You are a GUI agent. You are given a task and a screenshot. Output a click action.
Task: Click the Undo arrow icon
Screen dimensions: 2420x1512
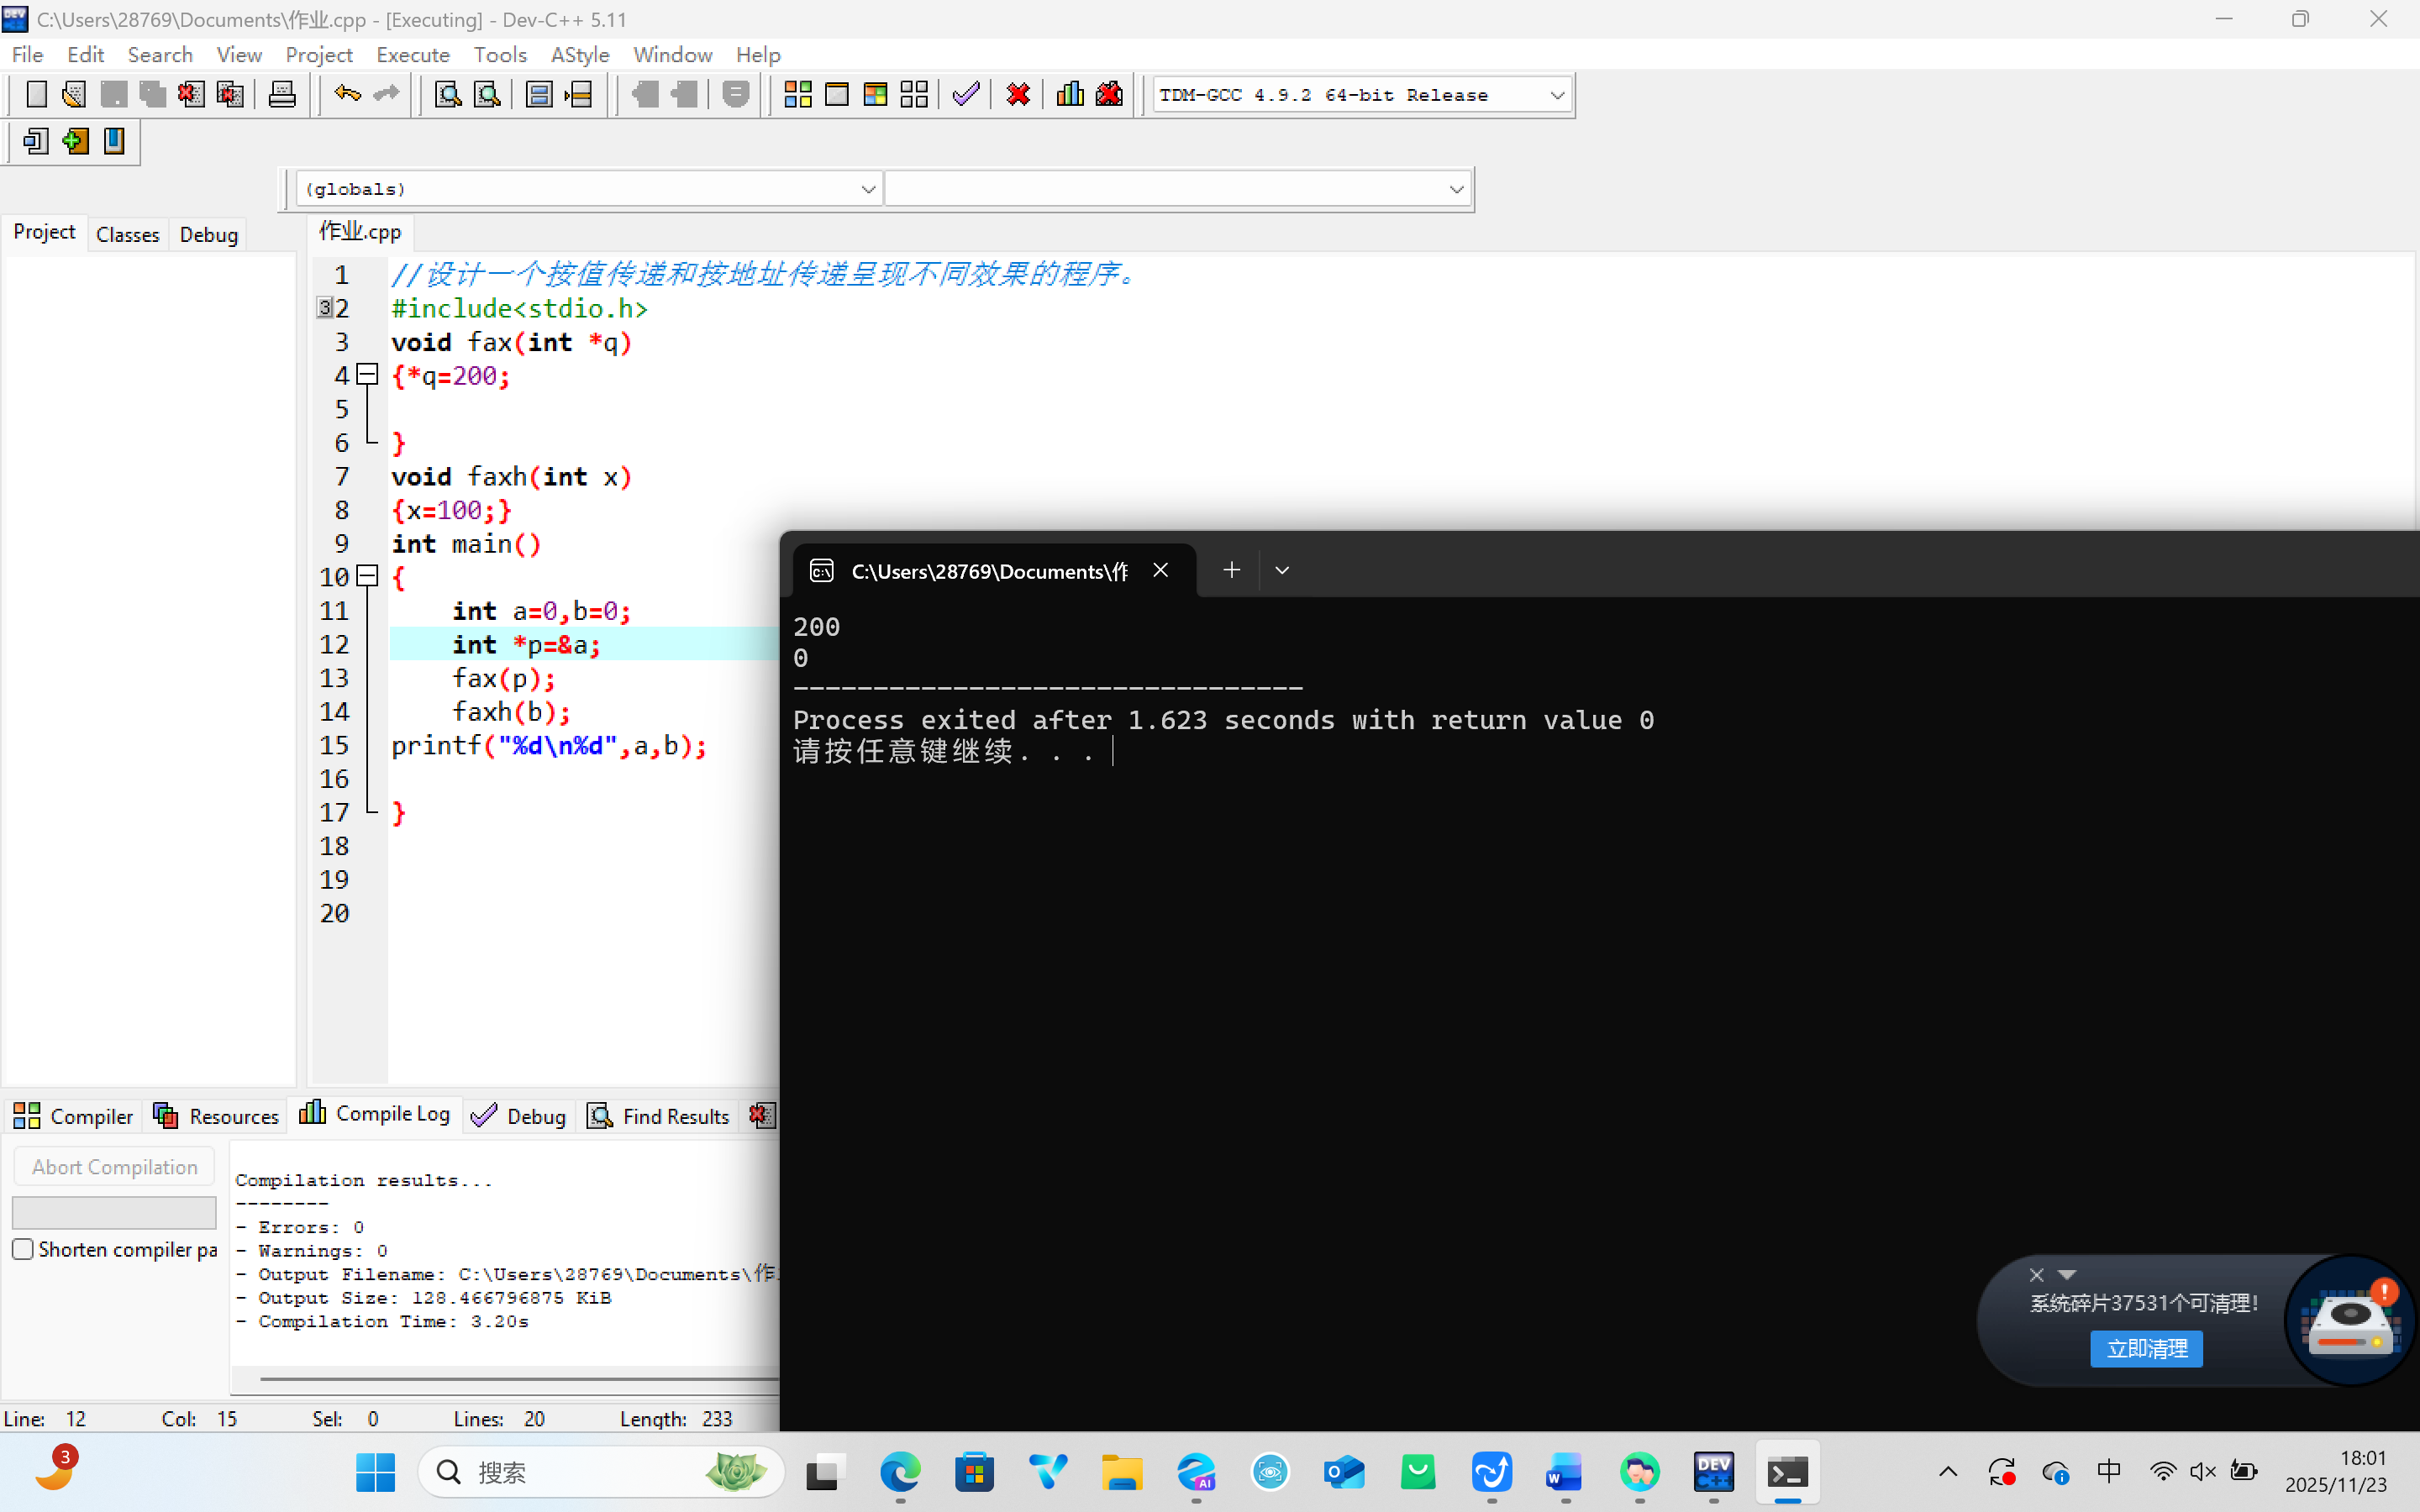coord(347,95)
